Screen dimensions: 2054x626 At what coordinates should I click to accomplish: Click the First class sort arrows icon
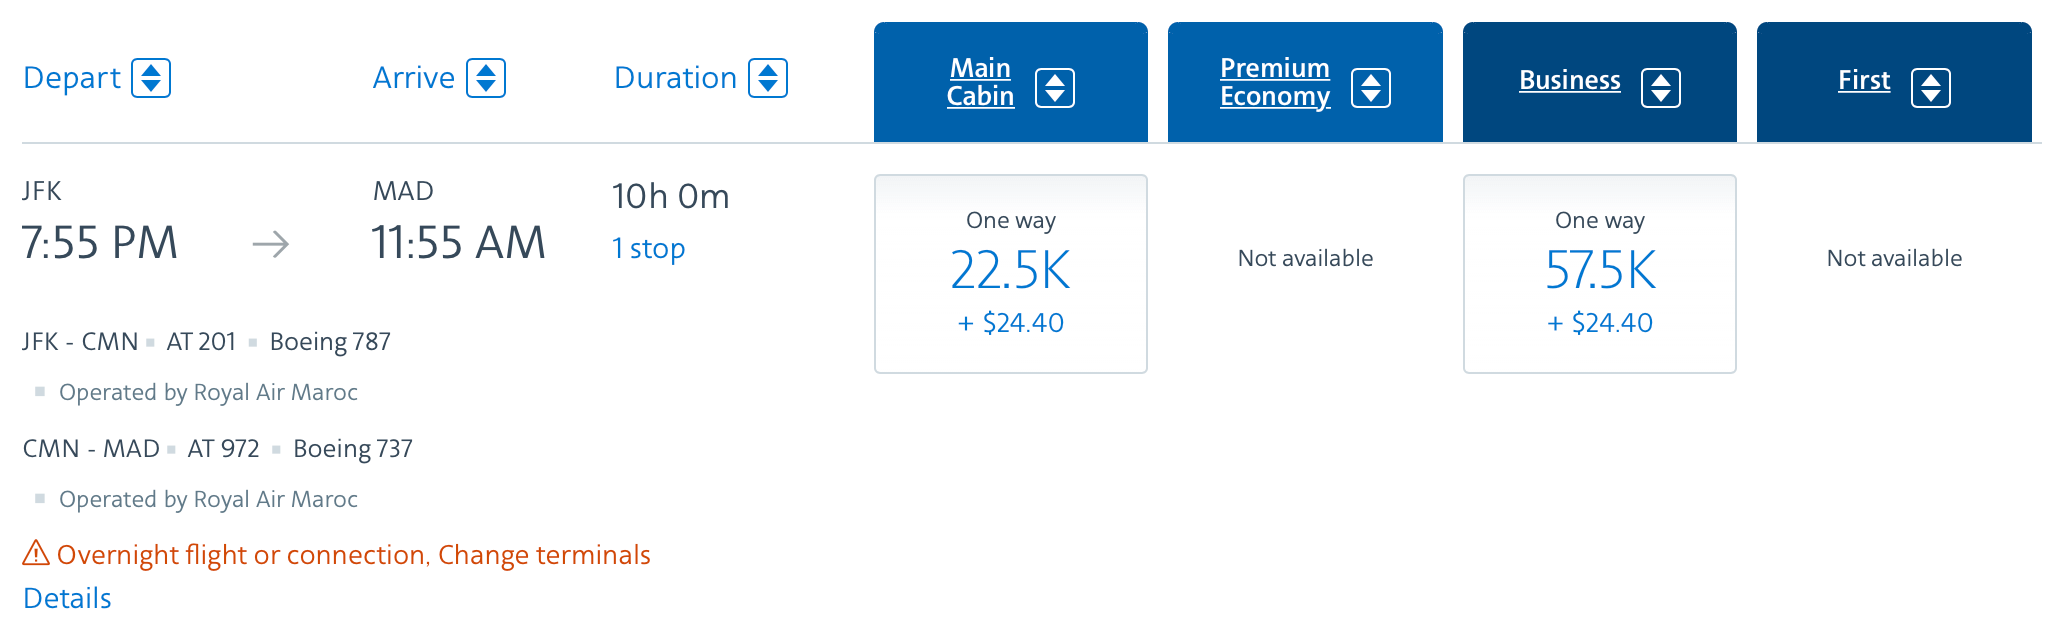pyautogui.click(x=1931, y=88)
